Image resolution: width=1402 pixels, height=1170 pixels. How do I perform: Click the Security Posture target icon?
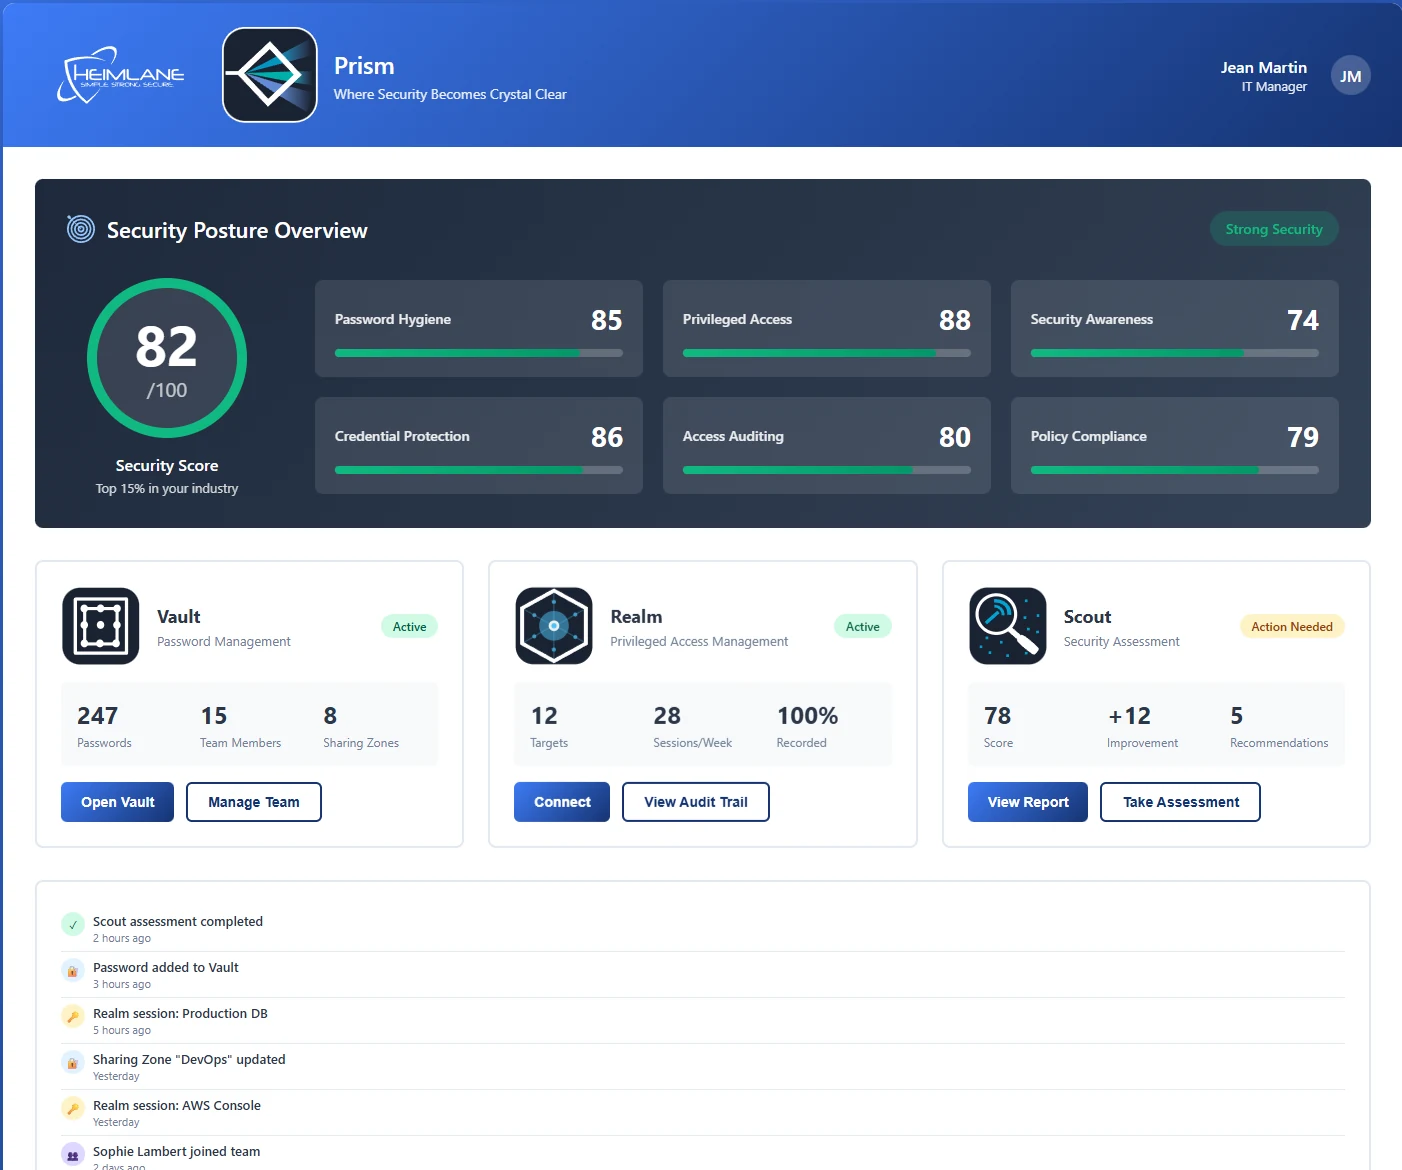pos(81,229)
